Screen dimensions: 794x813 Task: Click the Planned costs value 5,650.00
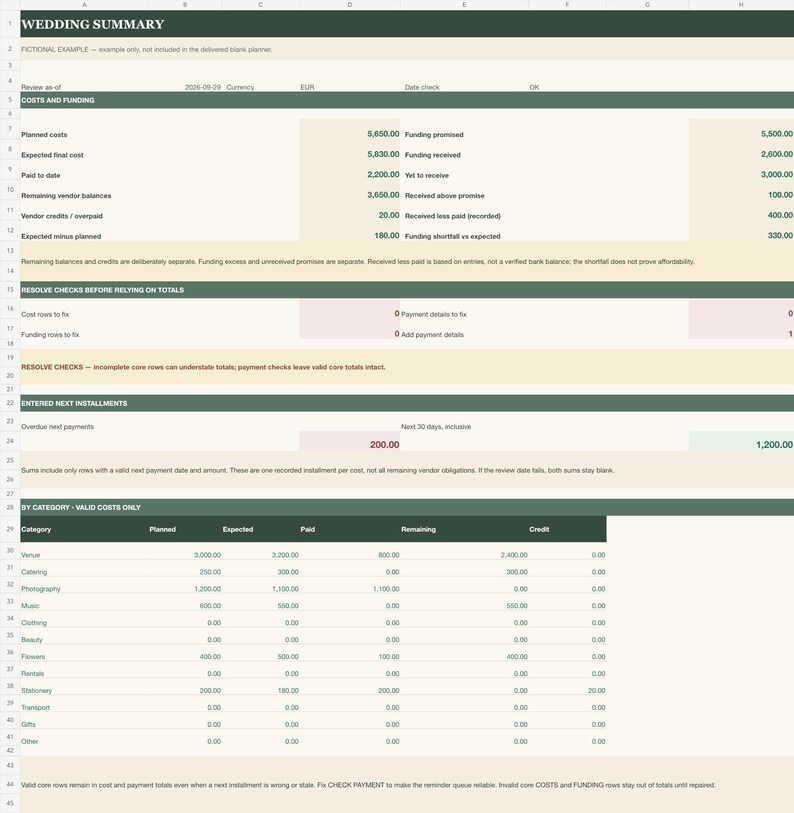(x=383, y=134)
